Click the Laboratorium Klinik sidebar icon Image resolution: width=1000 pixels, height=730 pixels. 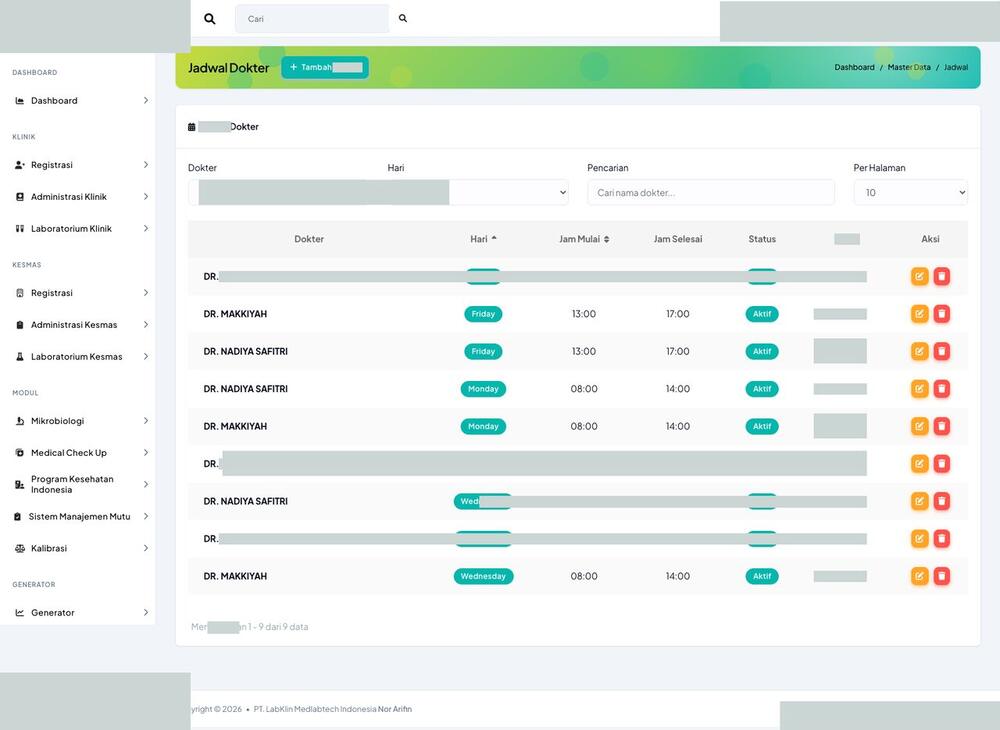(x=20, y=228)
